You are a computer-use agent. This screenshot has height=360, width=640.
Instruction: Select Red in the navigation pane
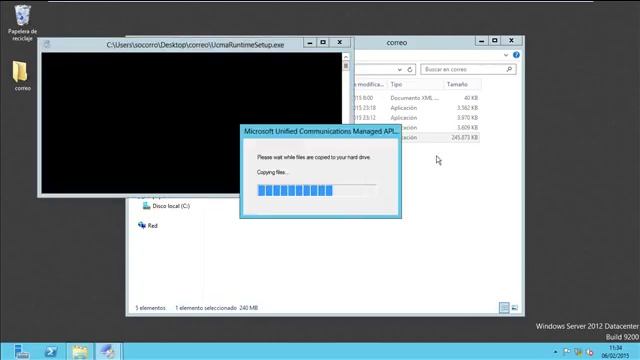click(148, 225)
